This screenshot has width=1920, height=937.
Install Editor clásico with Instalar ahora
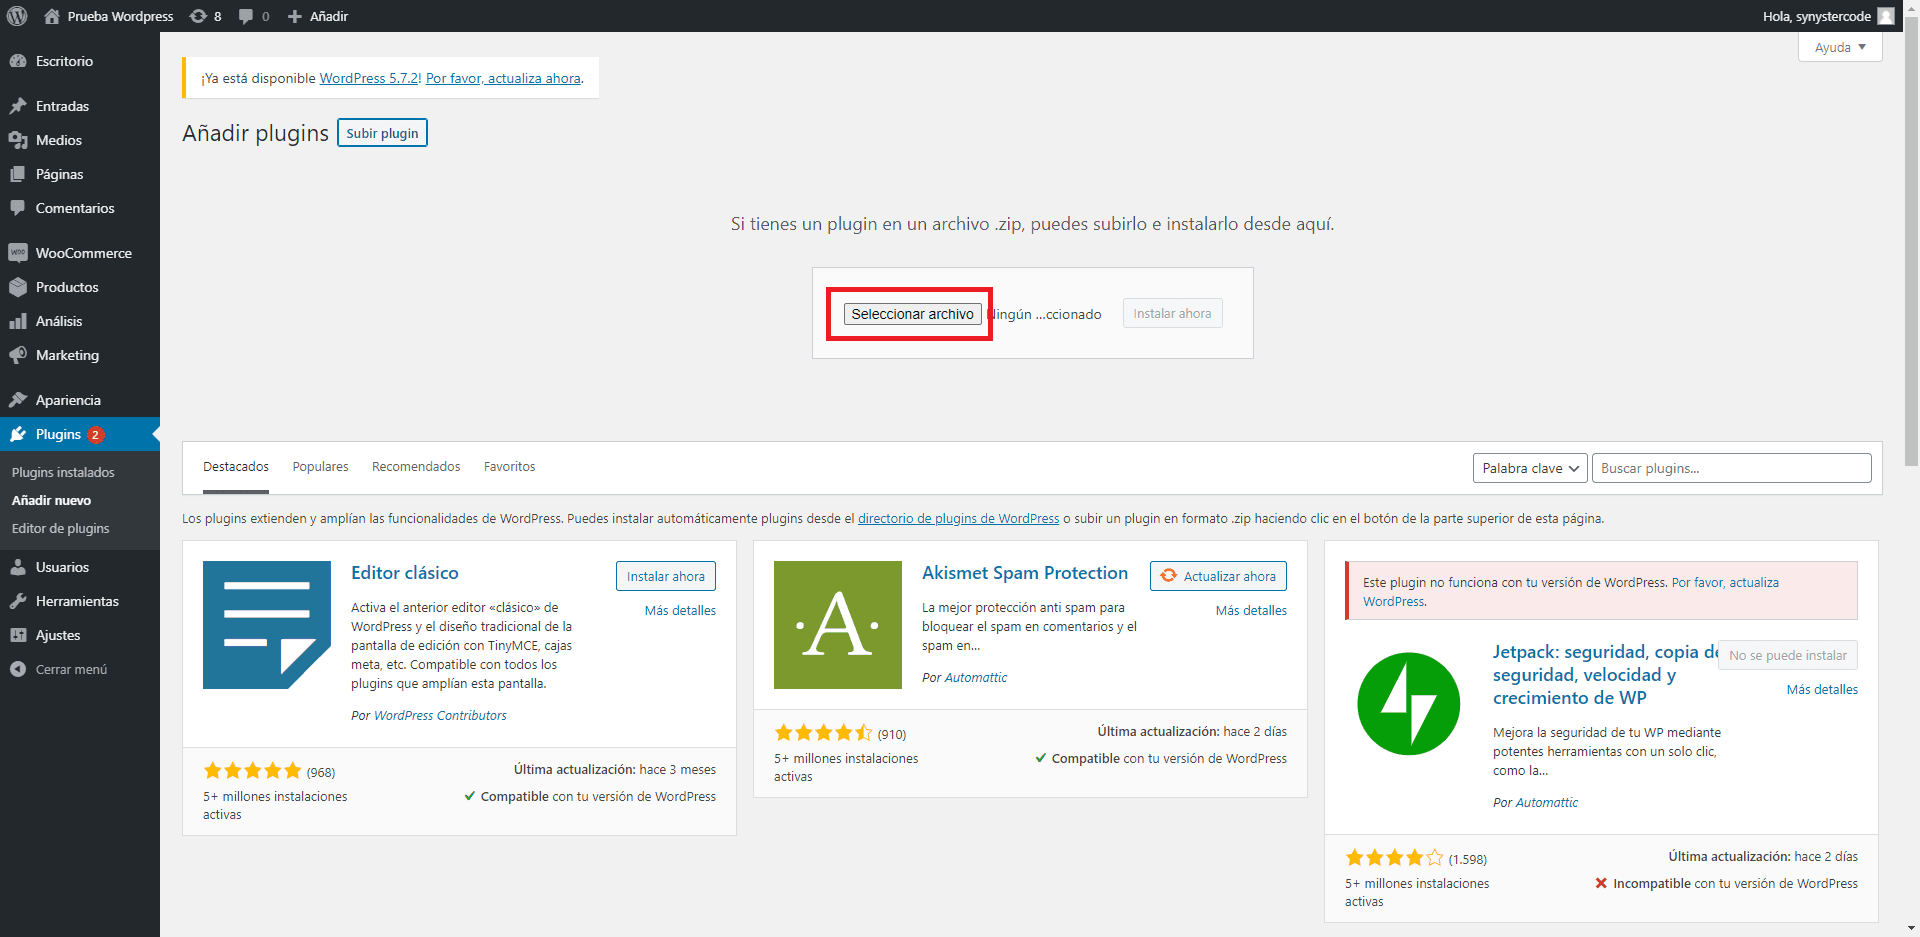[666, 576]
